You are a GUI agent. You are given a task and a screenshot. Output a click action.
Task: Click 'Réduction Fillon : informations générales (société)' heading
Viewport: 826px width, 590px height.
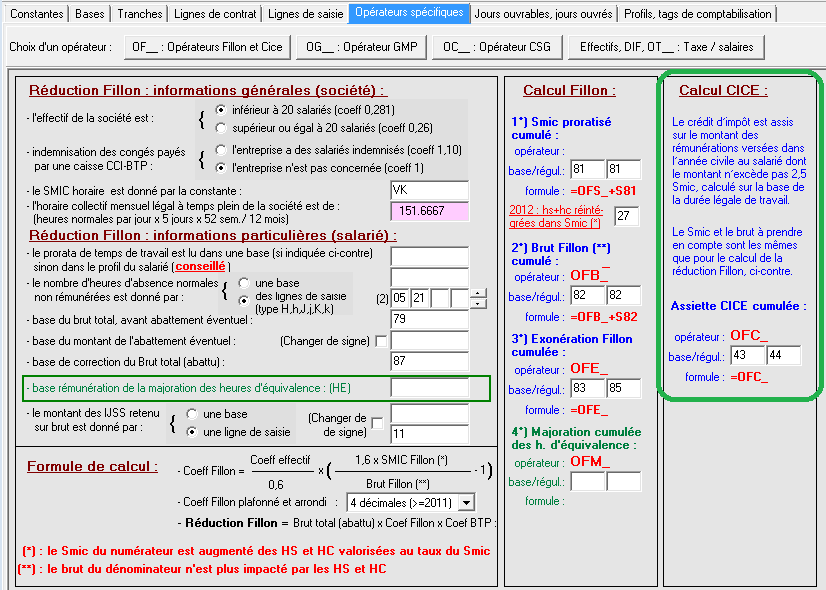[x=208, y=91]
